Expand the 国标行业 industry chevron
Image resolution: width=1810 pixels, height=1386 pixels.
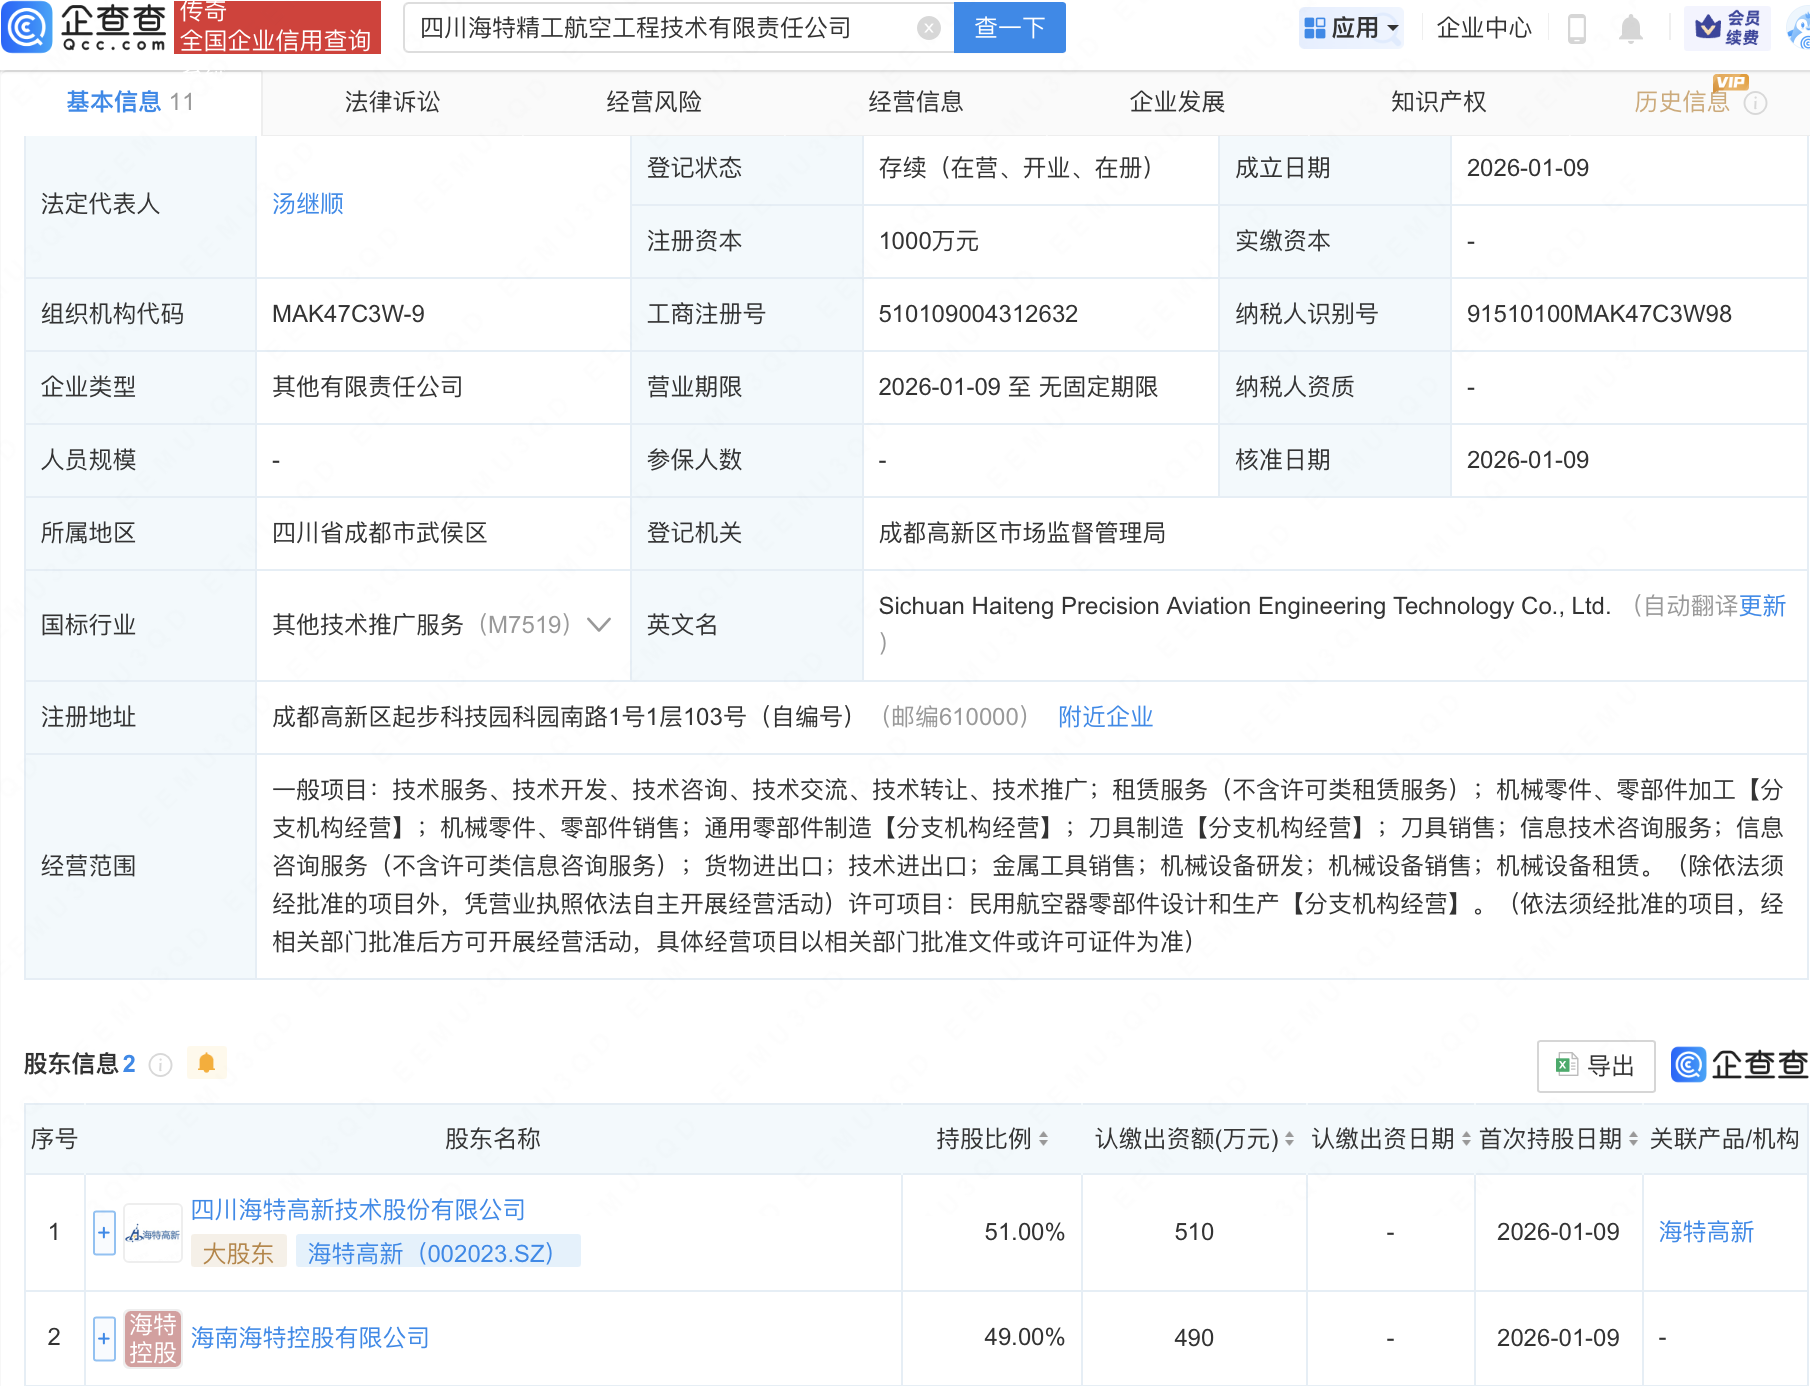coord(599,625)
